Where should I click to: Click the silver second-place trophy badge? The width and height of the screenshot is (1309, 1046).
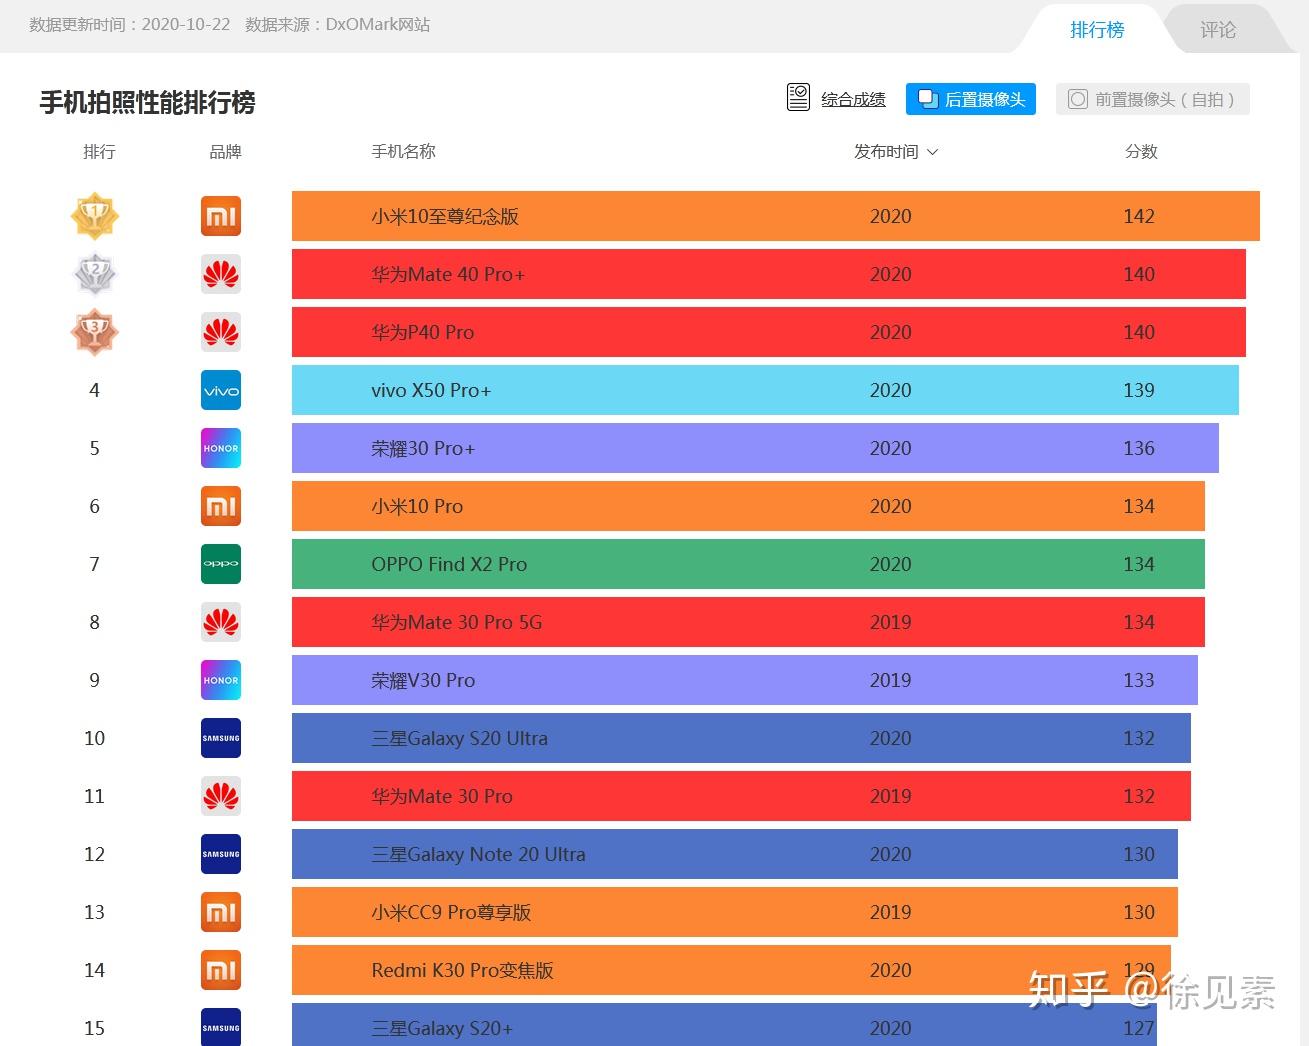tap(95, 274)
